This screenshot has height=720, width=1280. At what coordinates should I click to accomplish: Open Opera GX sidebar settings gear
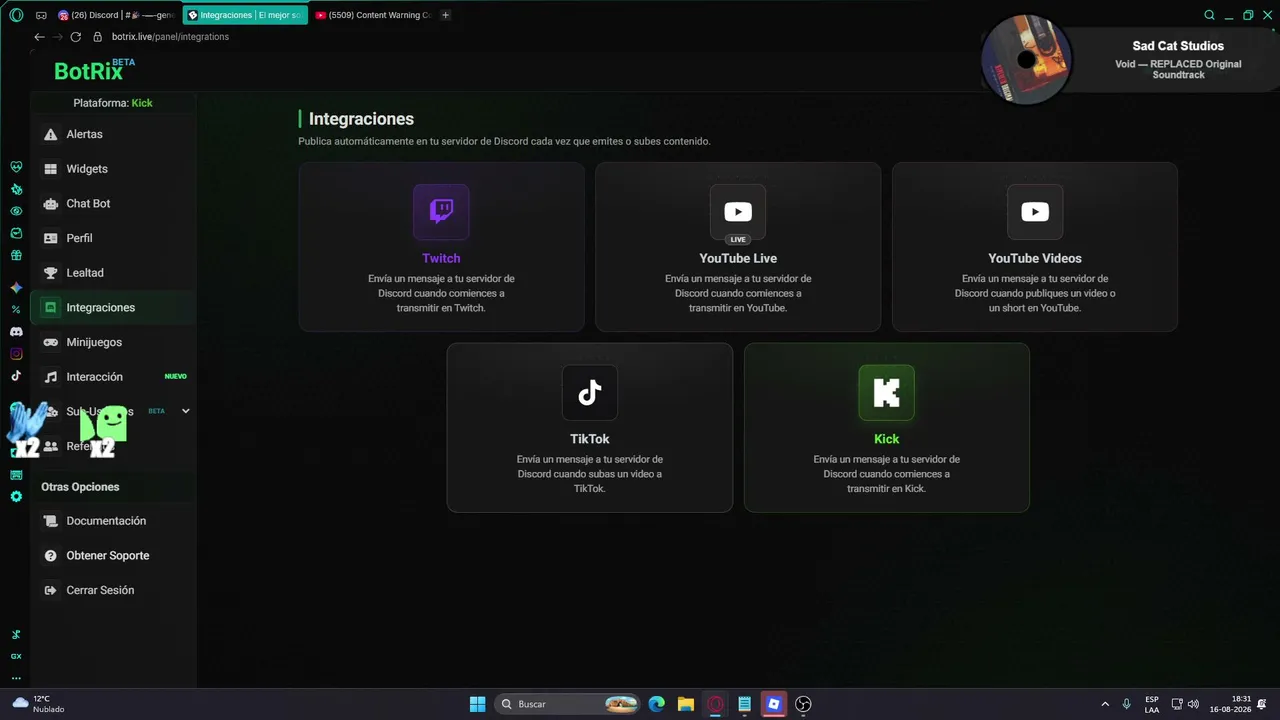coord(16,496)
